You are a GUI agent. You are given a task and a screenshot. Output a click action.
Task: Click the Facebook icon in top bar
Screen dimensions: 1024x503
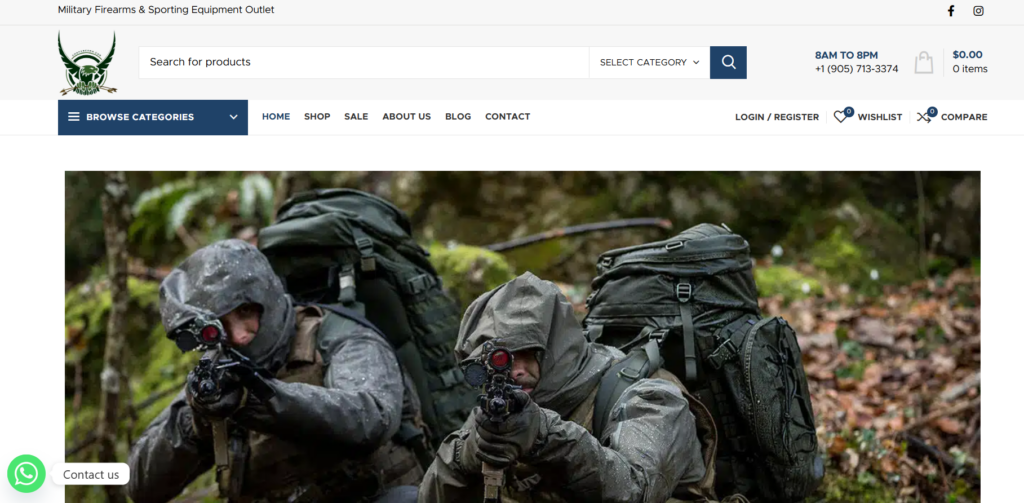pyautogui.click(x=950, y=11)
